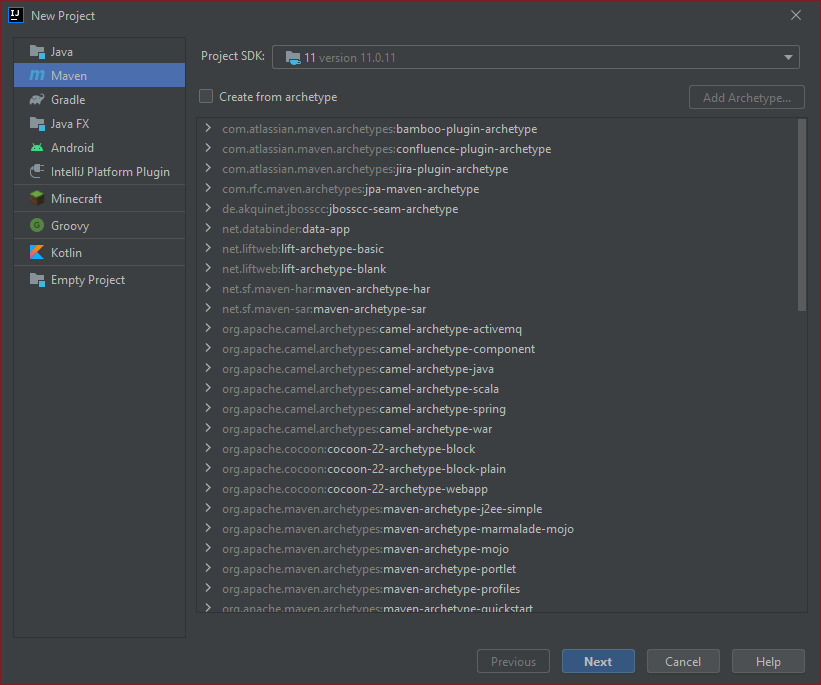821x685 pixels.
Task: Click the SDK folder icon in Project SDK field
Action: (x=293, y=58)
